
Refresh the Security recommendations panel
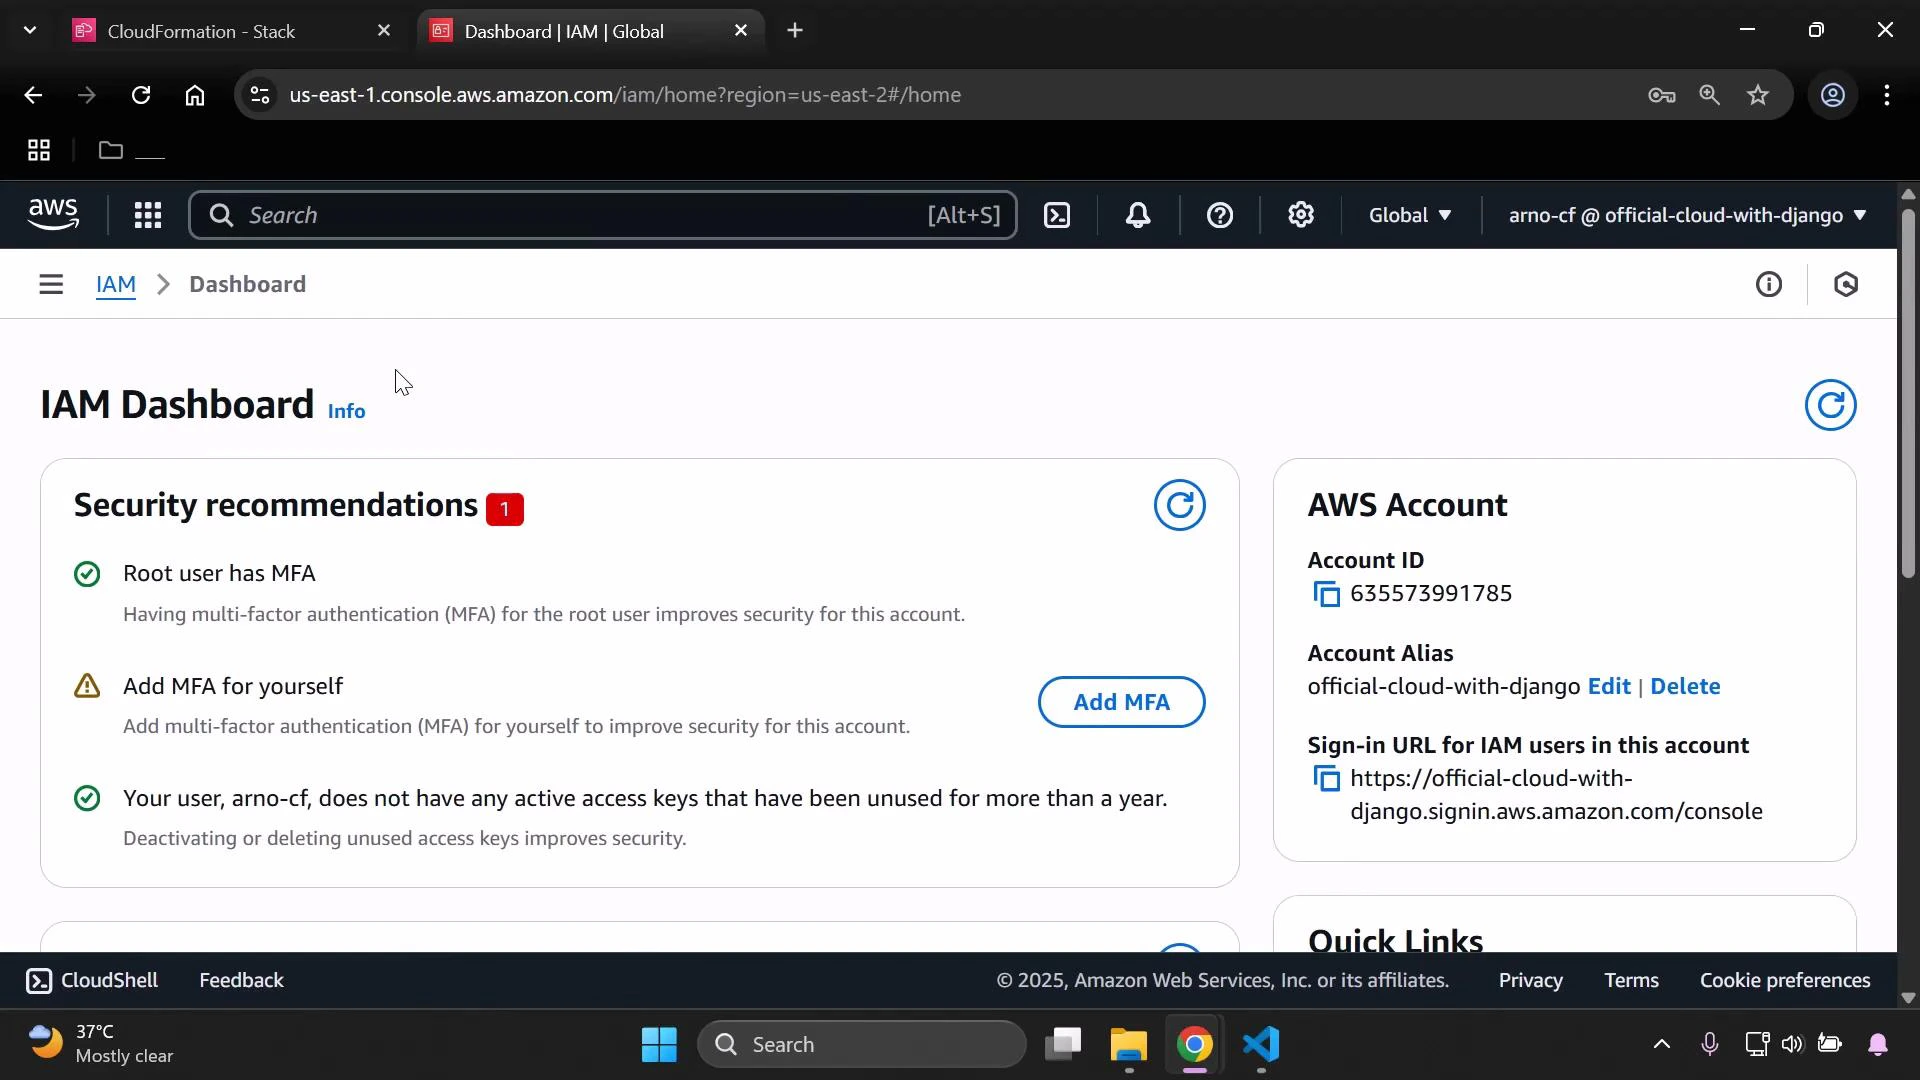(x=1180, y=505)
